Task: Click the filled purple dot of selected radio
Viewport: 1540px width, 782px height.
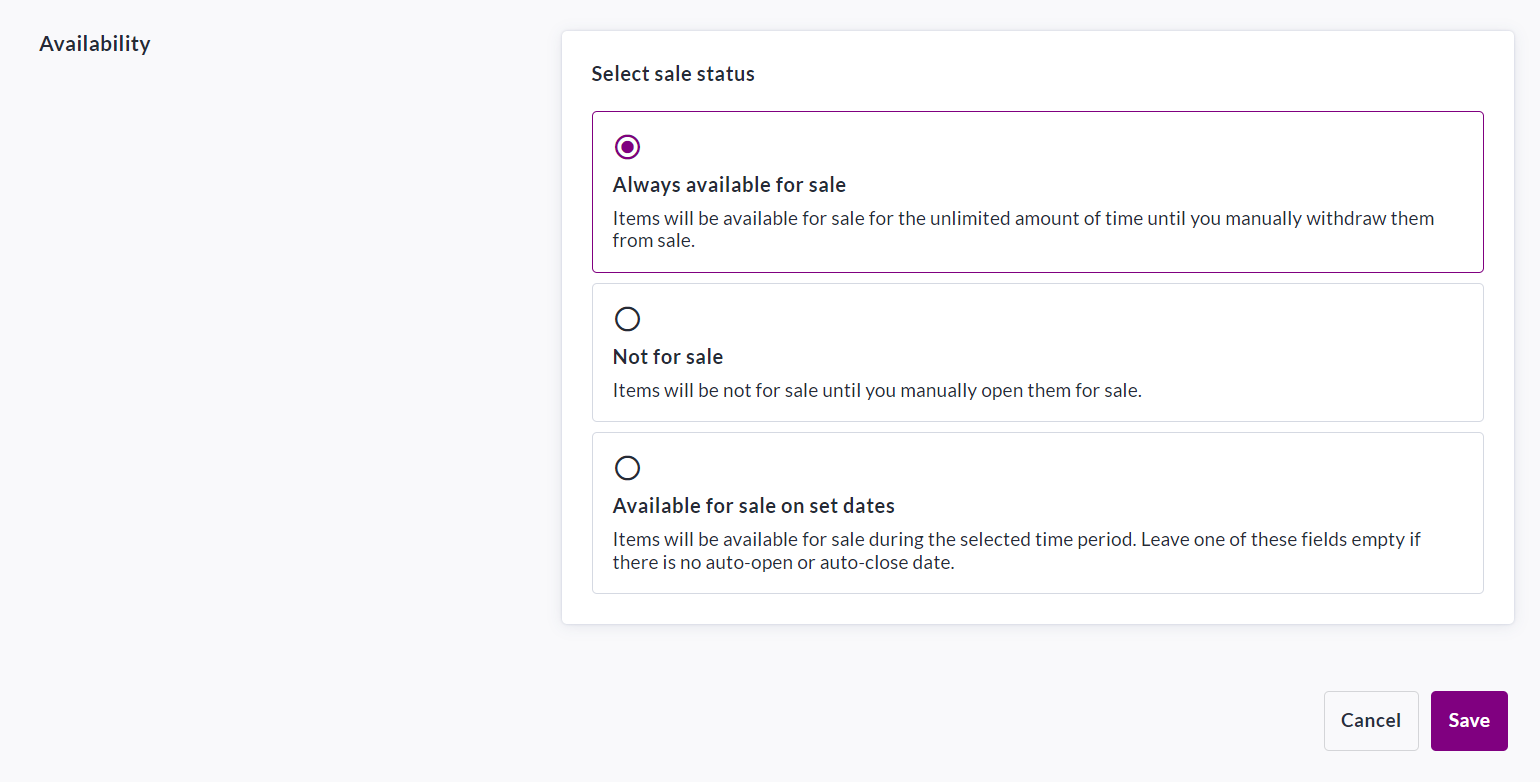Action: (627, 147)
